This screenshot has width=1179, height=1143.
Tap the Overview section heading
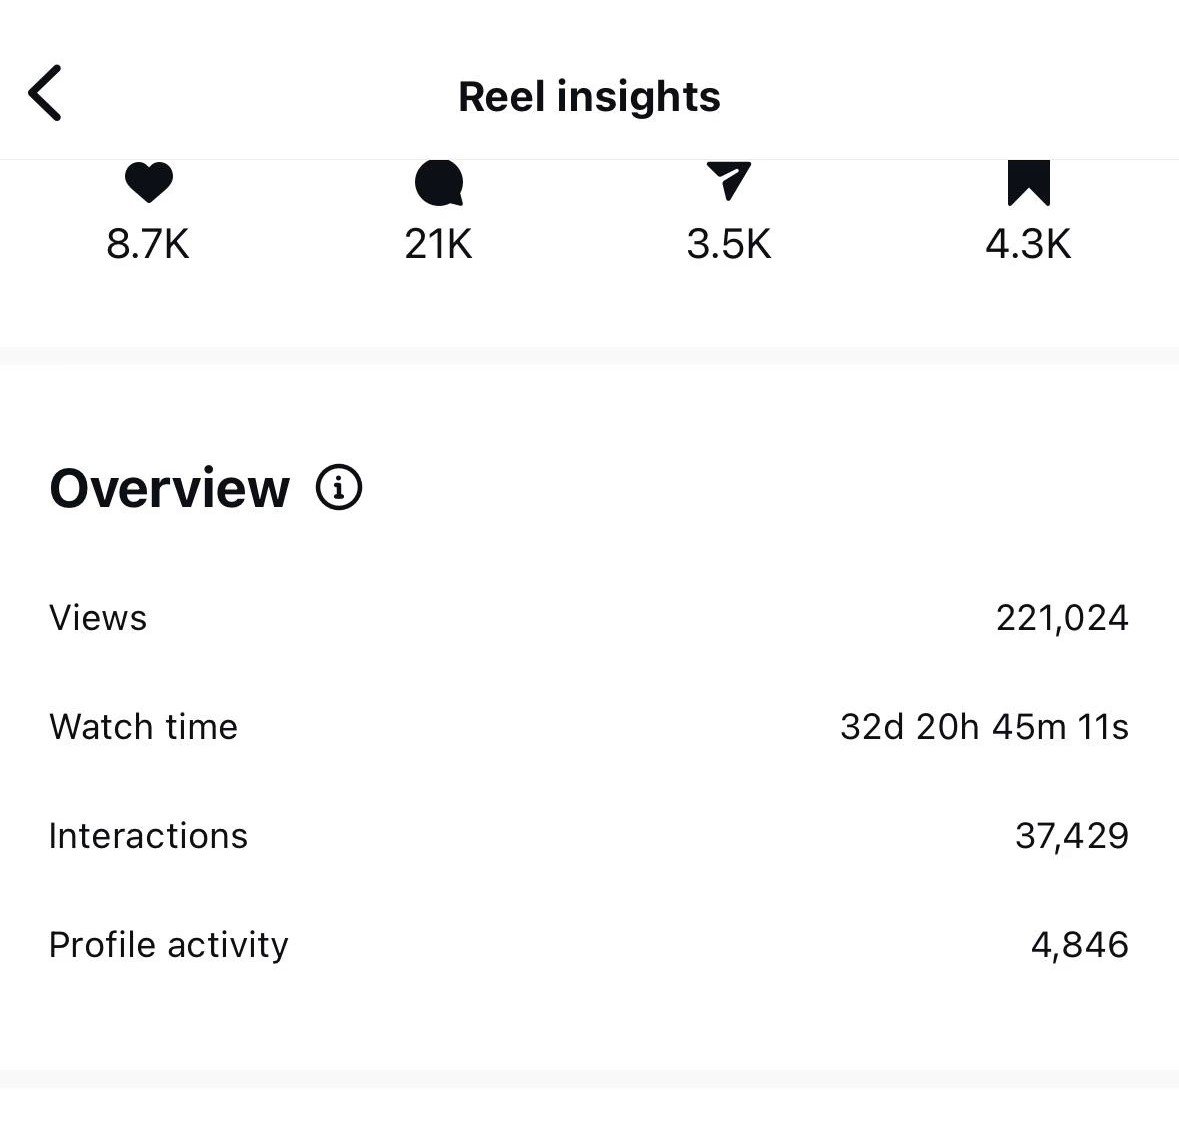[170, 489]
